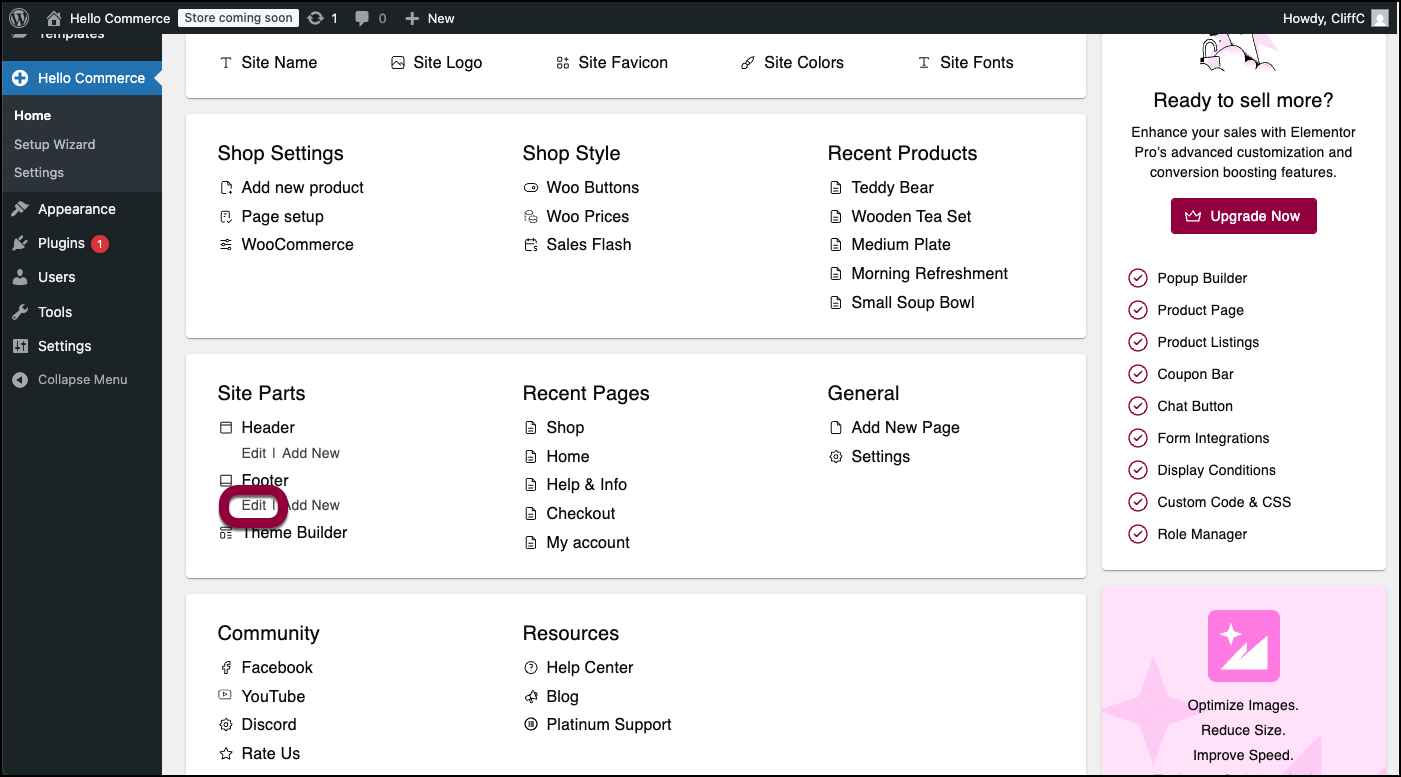Open Page setup in Shop Settings
Viewport: 1401px width, 777px height.
click(x=282, y=216)
